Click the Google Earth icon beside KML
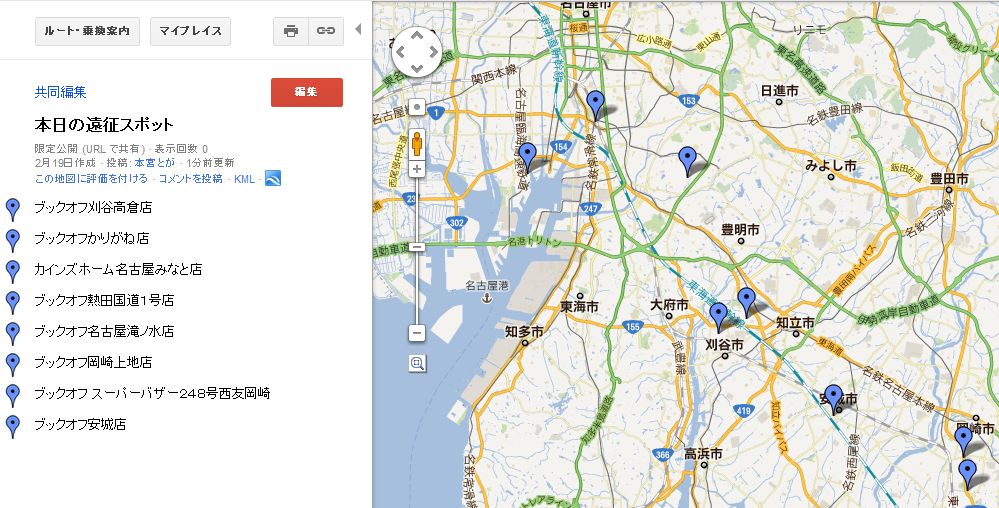 point(273,178)
